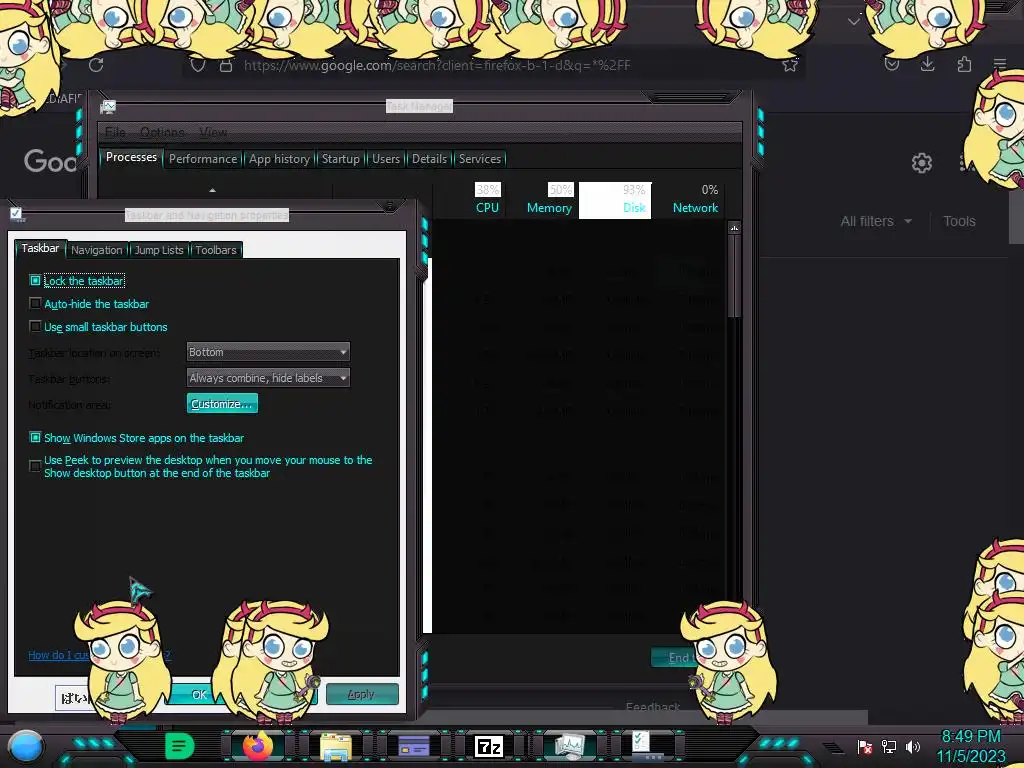1024x768 pixels.
Task: Click the Apply button
Action: (x=362, y=694)
